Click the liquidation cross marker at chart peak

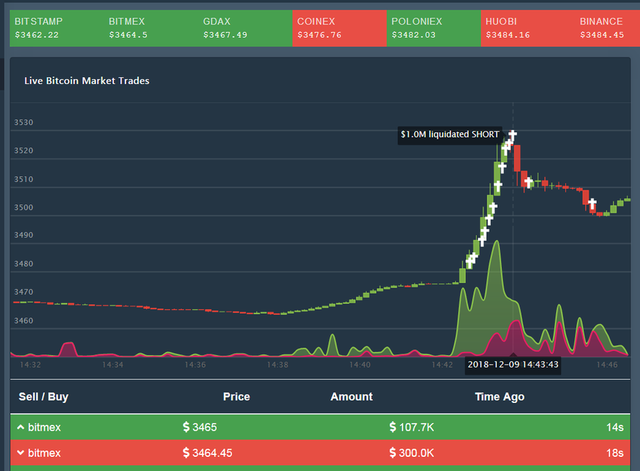tap(513, 134)
